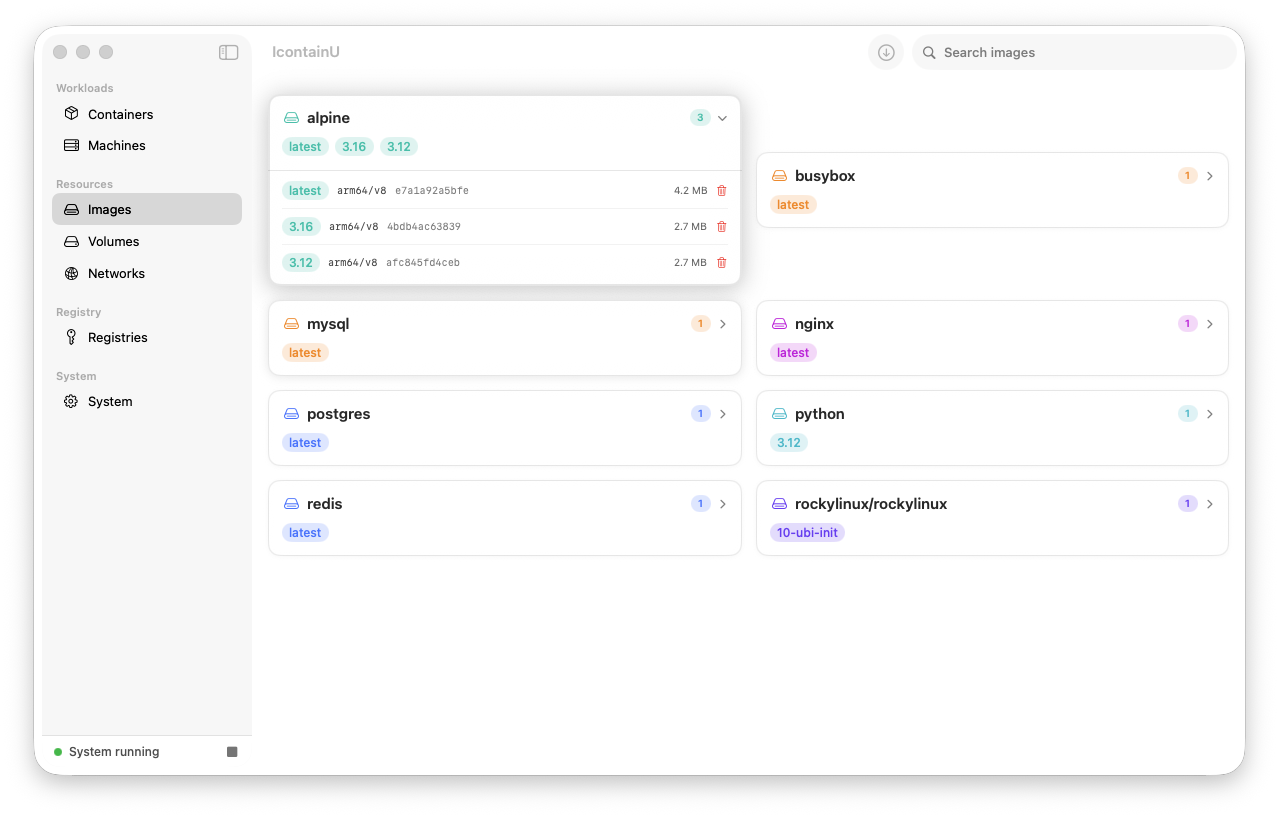The height and width of the screenshot is (817, 1279).
Task: Click the nginx card disk icon
Action: (x=780, y=324)
